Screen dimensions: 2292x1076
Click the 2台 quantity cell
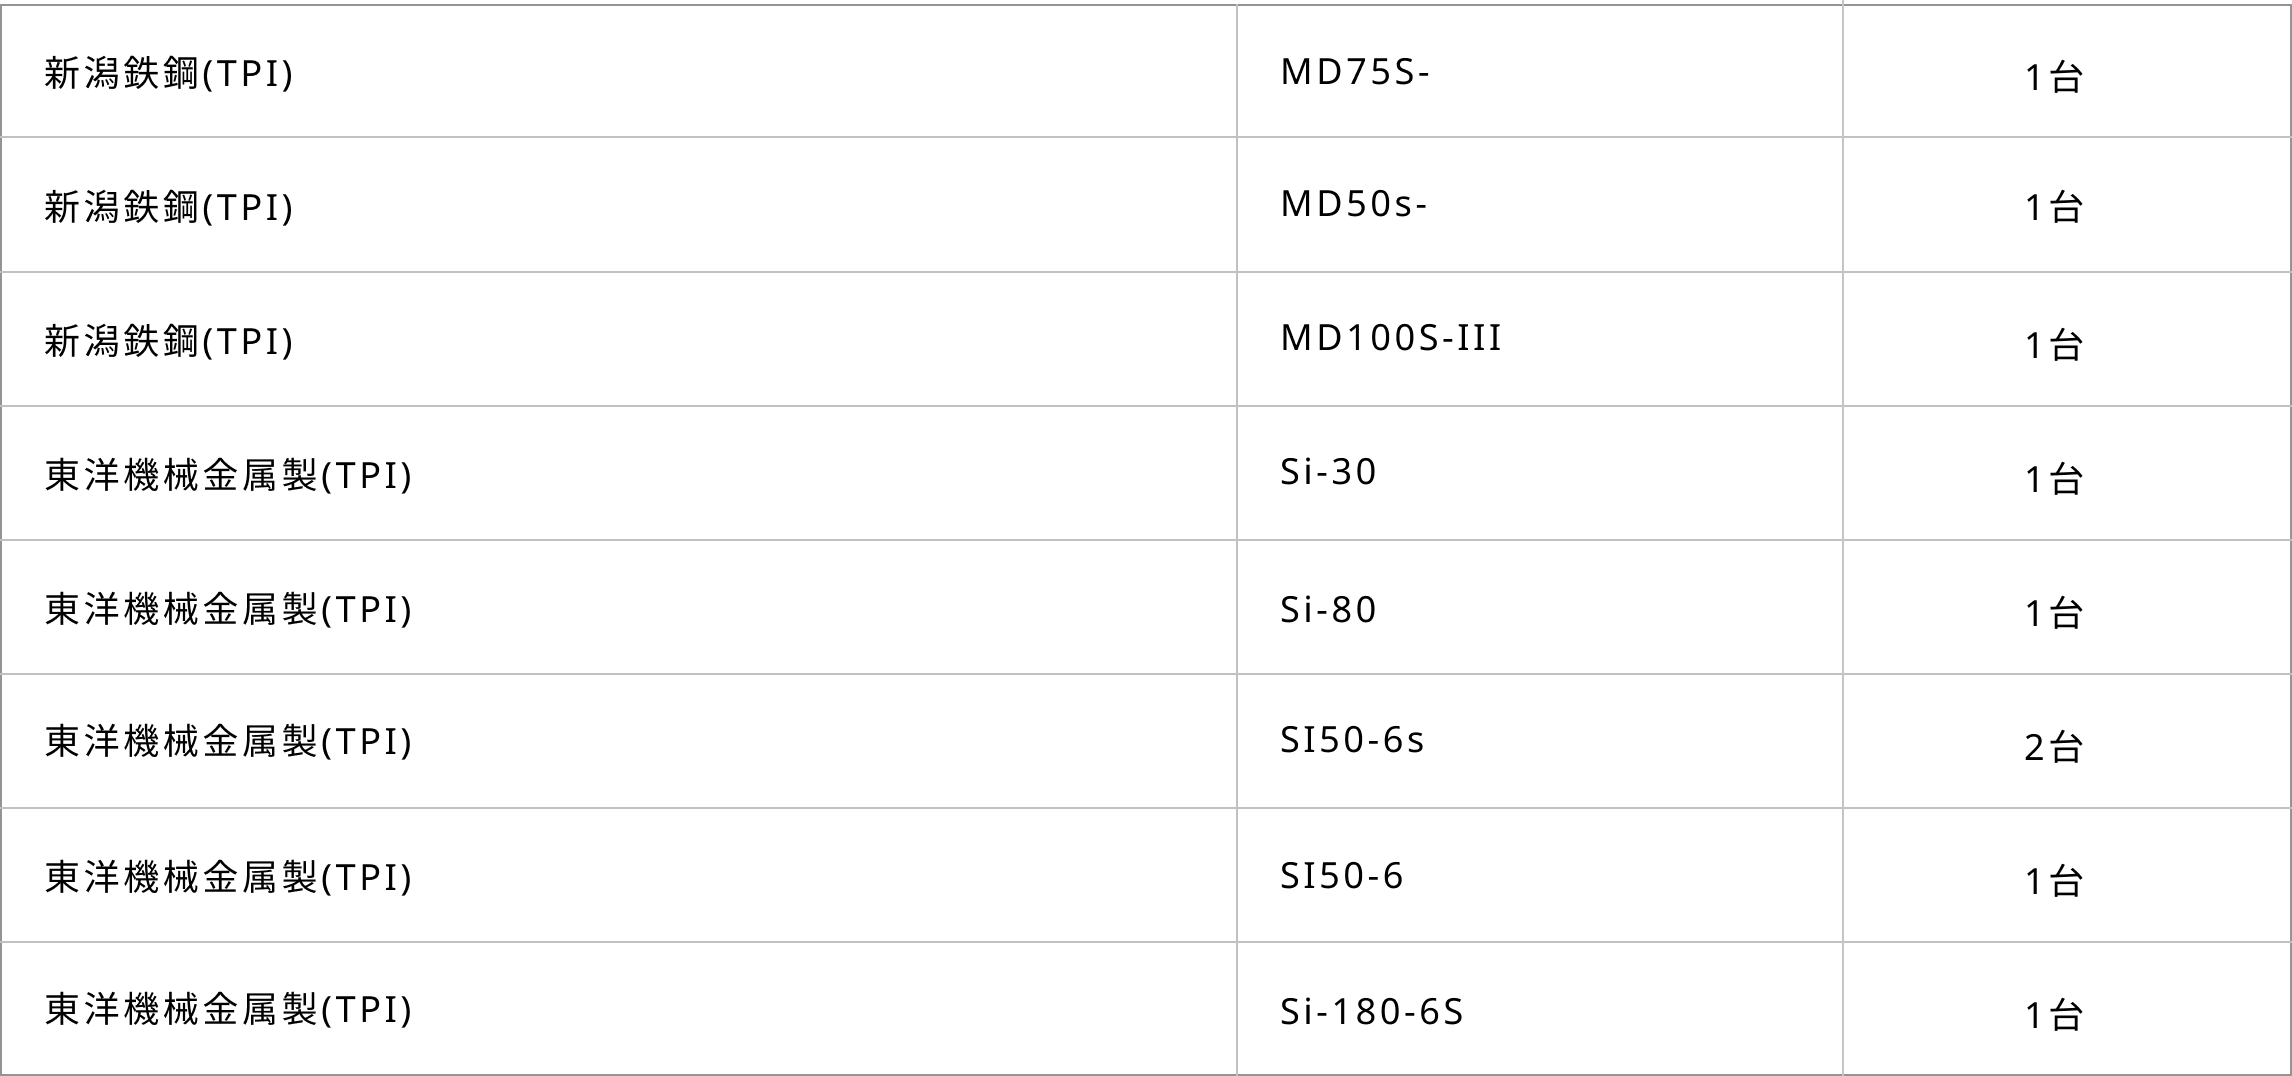click(2053, 747)
